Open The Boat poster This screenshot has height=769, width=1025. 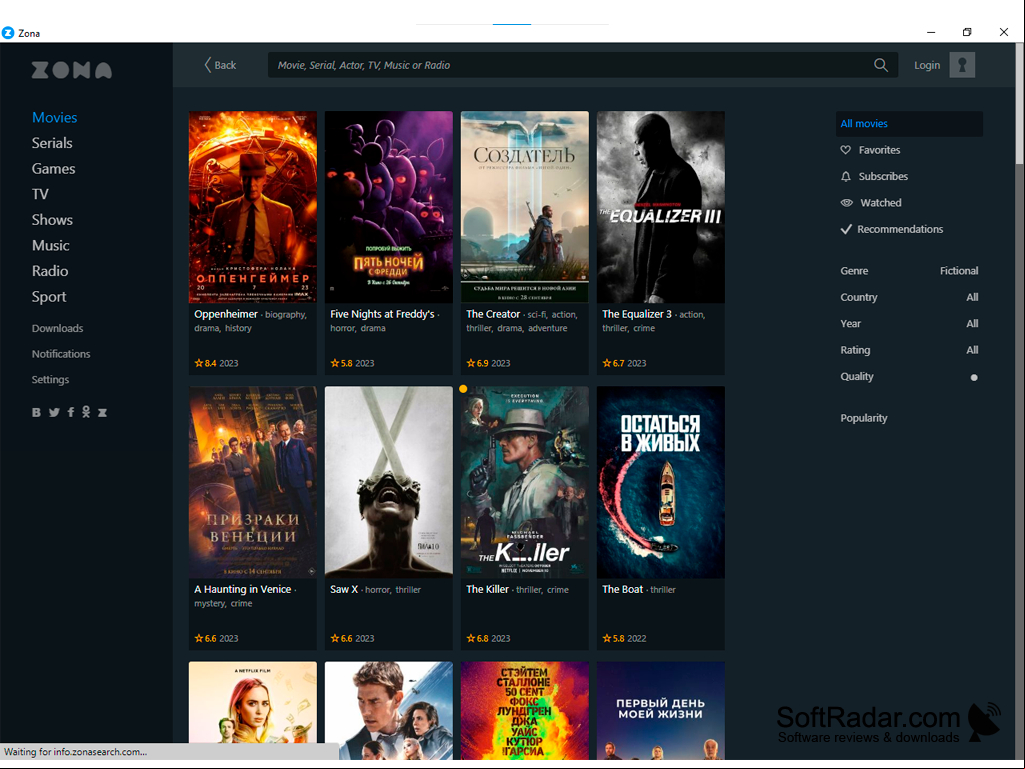[x=660, y=482]
